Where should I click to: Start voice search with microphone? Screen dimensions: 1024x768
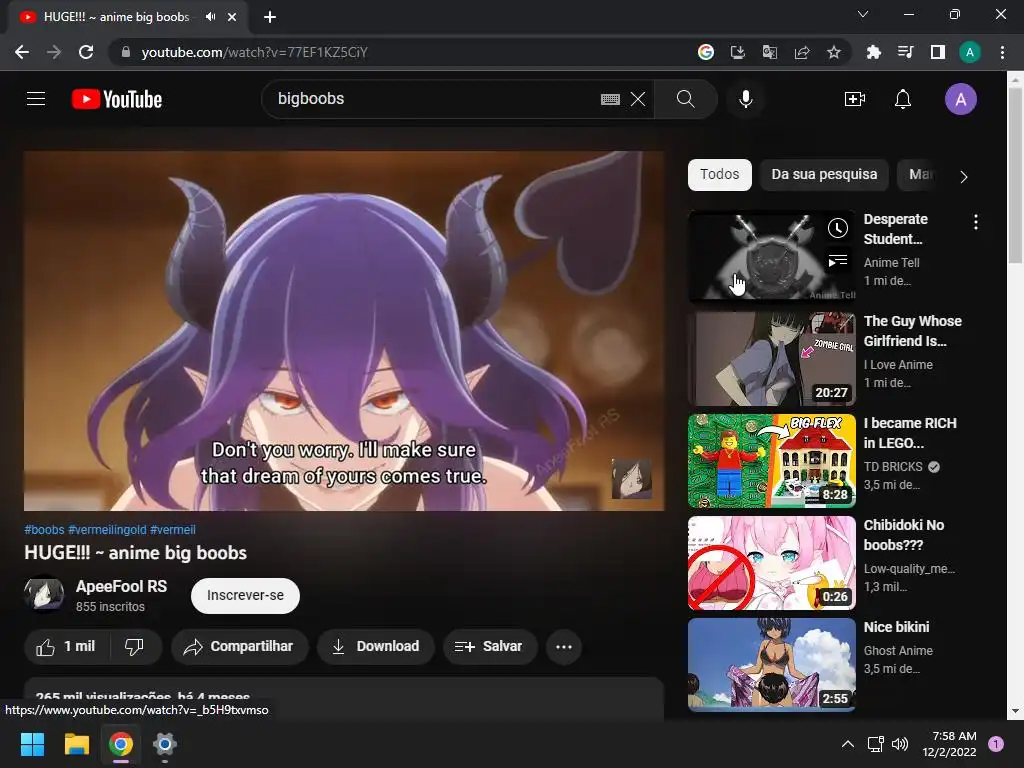coord(746,99)
